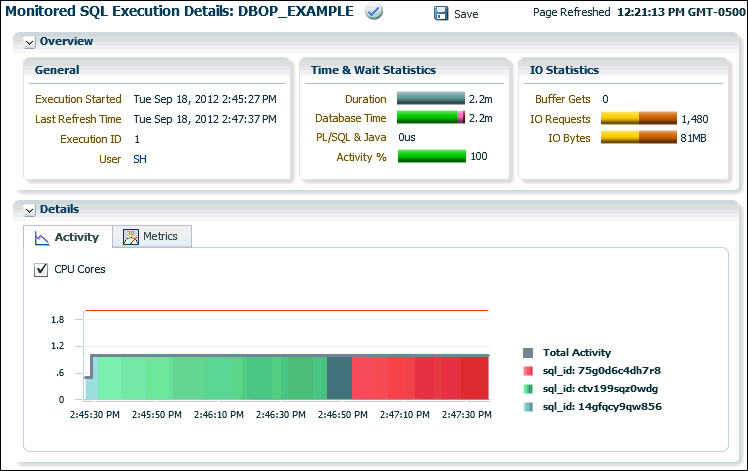The image size is (748, 471).
Task: Uncheck the CPU Cores checkbox
Action: pyautogui.click(x=41, y=269)
